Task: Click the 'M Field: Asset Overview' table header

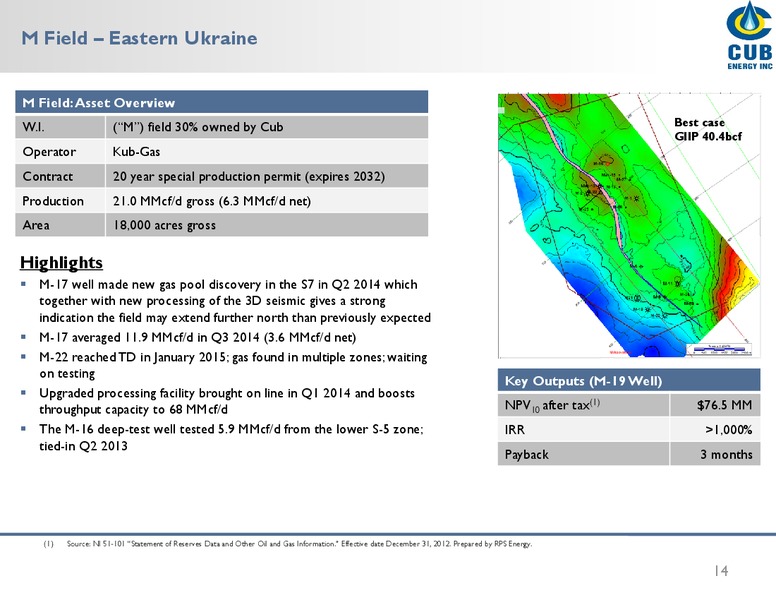Action: point(222,102)
